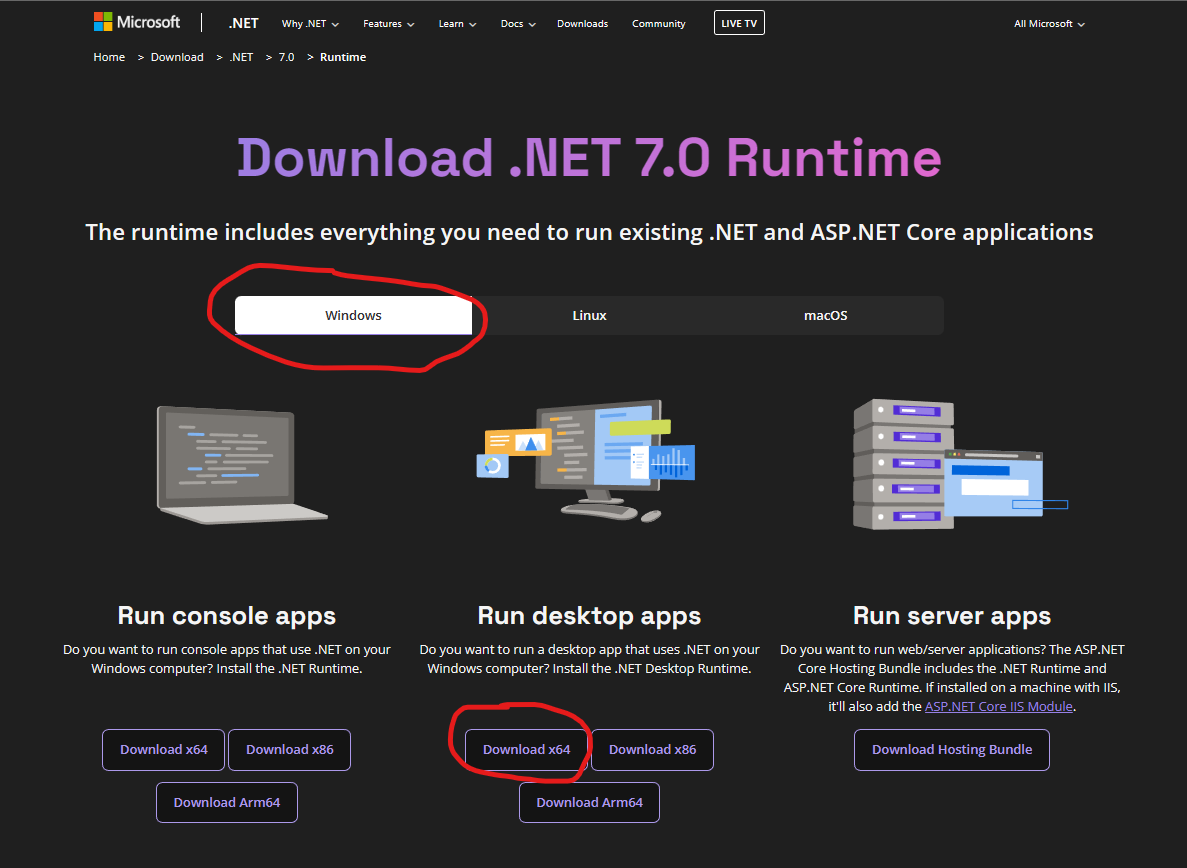
Task: Download Arm64 console runtime
Action: pyautogui.click(x=227, y=802)
